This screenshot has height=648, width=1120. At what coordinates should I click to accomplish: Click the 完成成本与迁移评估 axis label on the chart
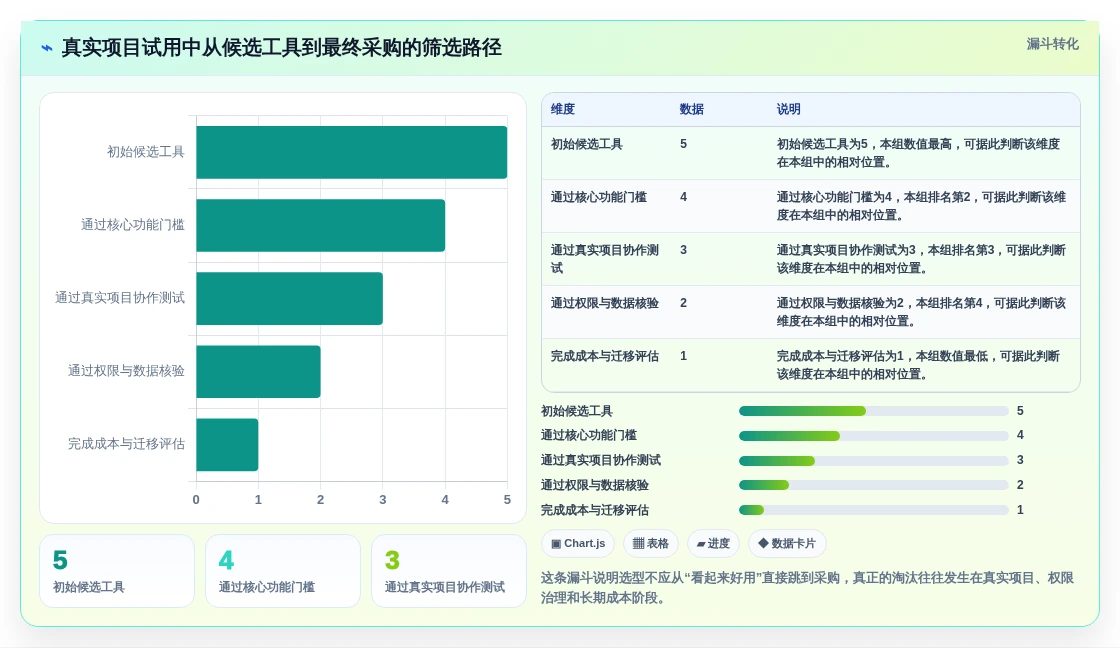126,444
